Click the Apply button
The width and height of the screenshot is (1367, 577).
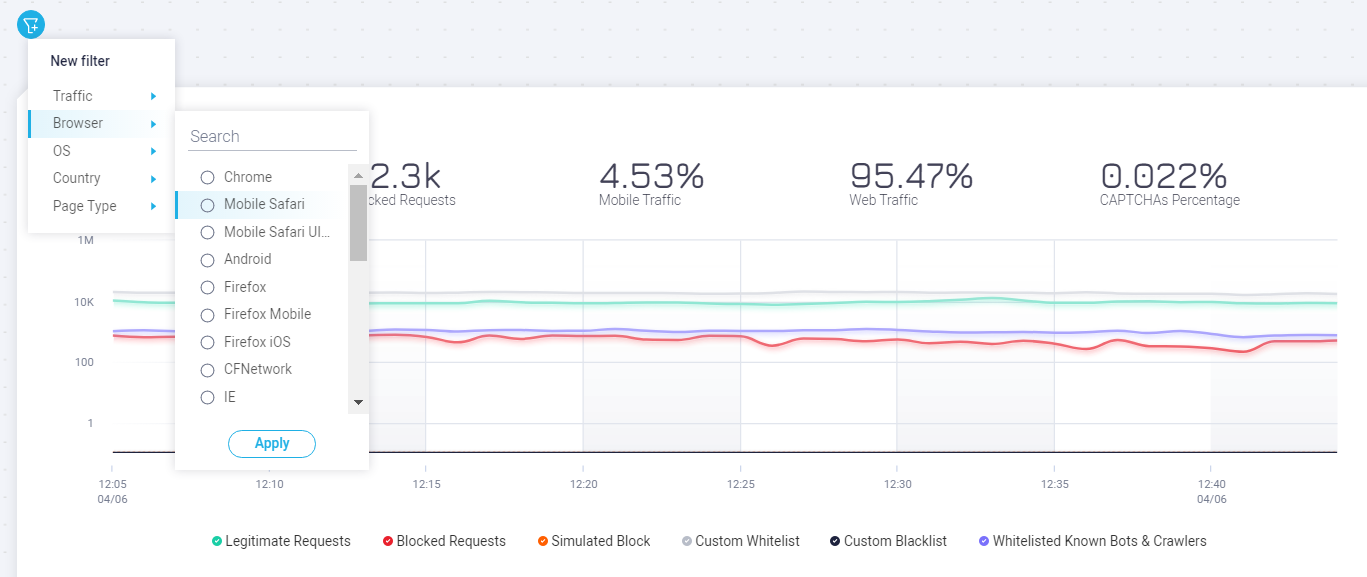[272, 443]
